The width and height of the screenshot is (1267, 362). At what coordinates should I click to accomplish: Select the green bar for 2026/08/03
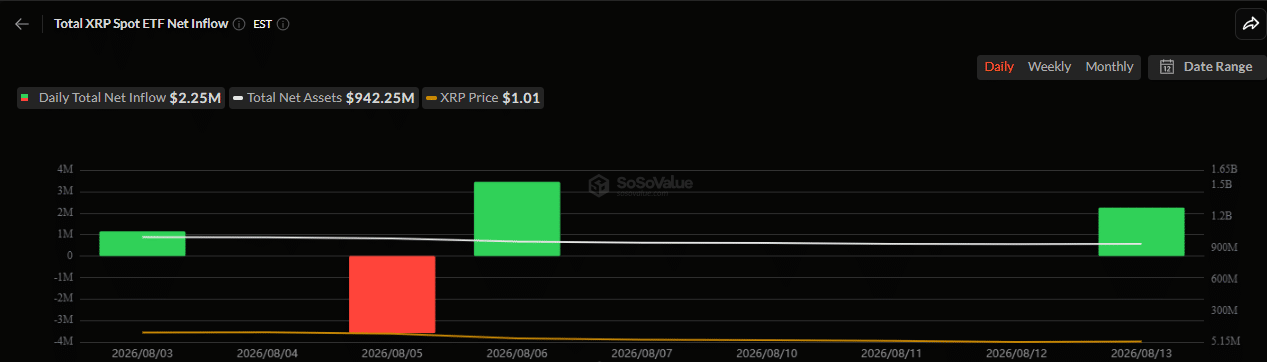coord(142,244)
